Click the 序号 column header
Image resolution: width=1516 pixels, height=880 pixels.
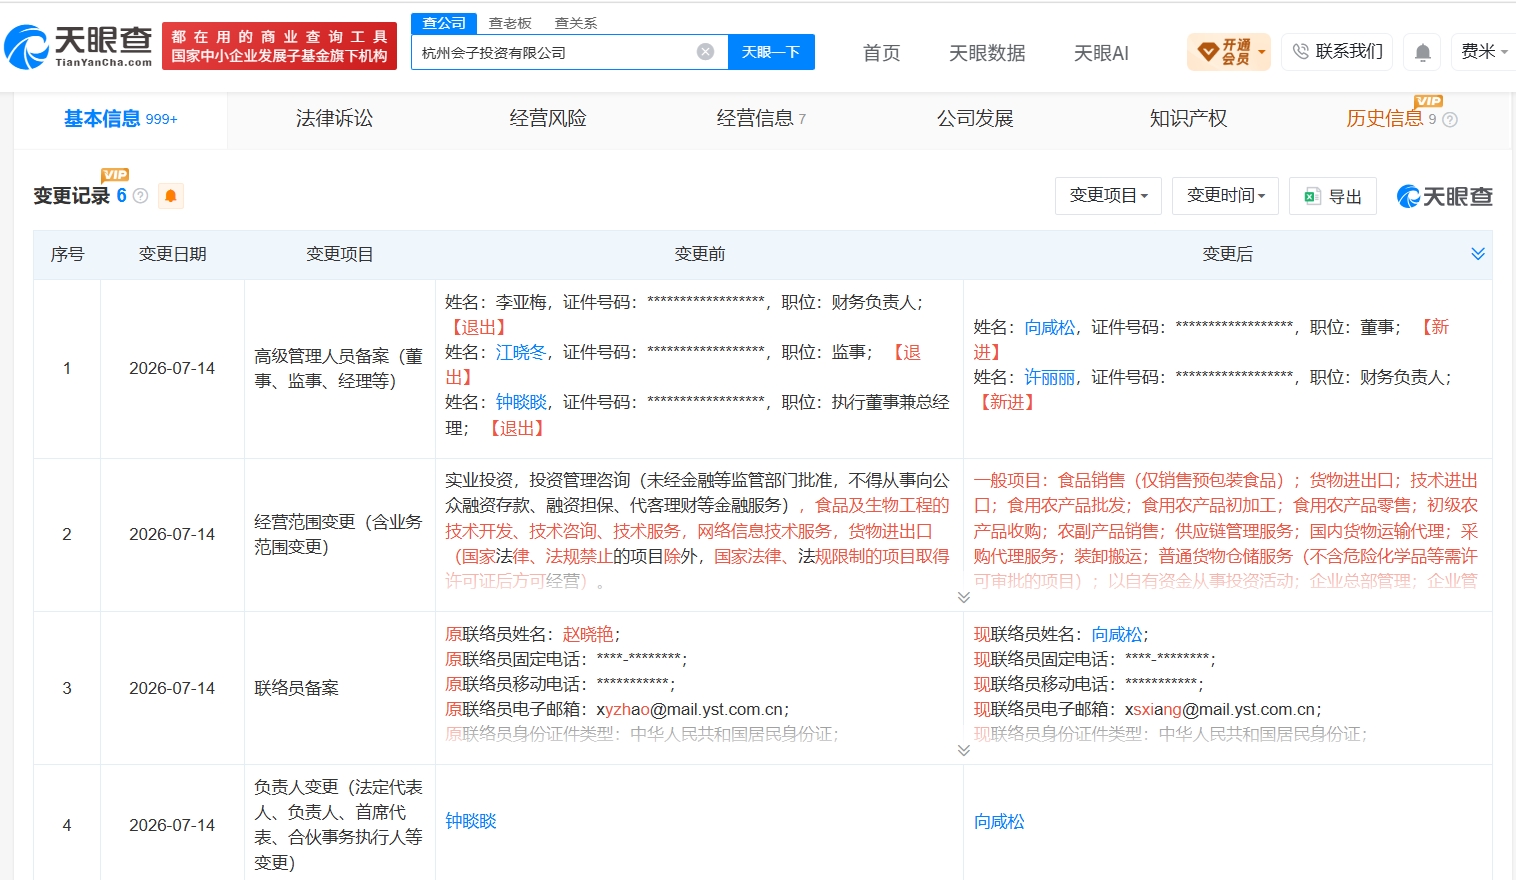coord(67,254)
